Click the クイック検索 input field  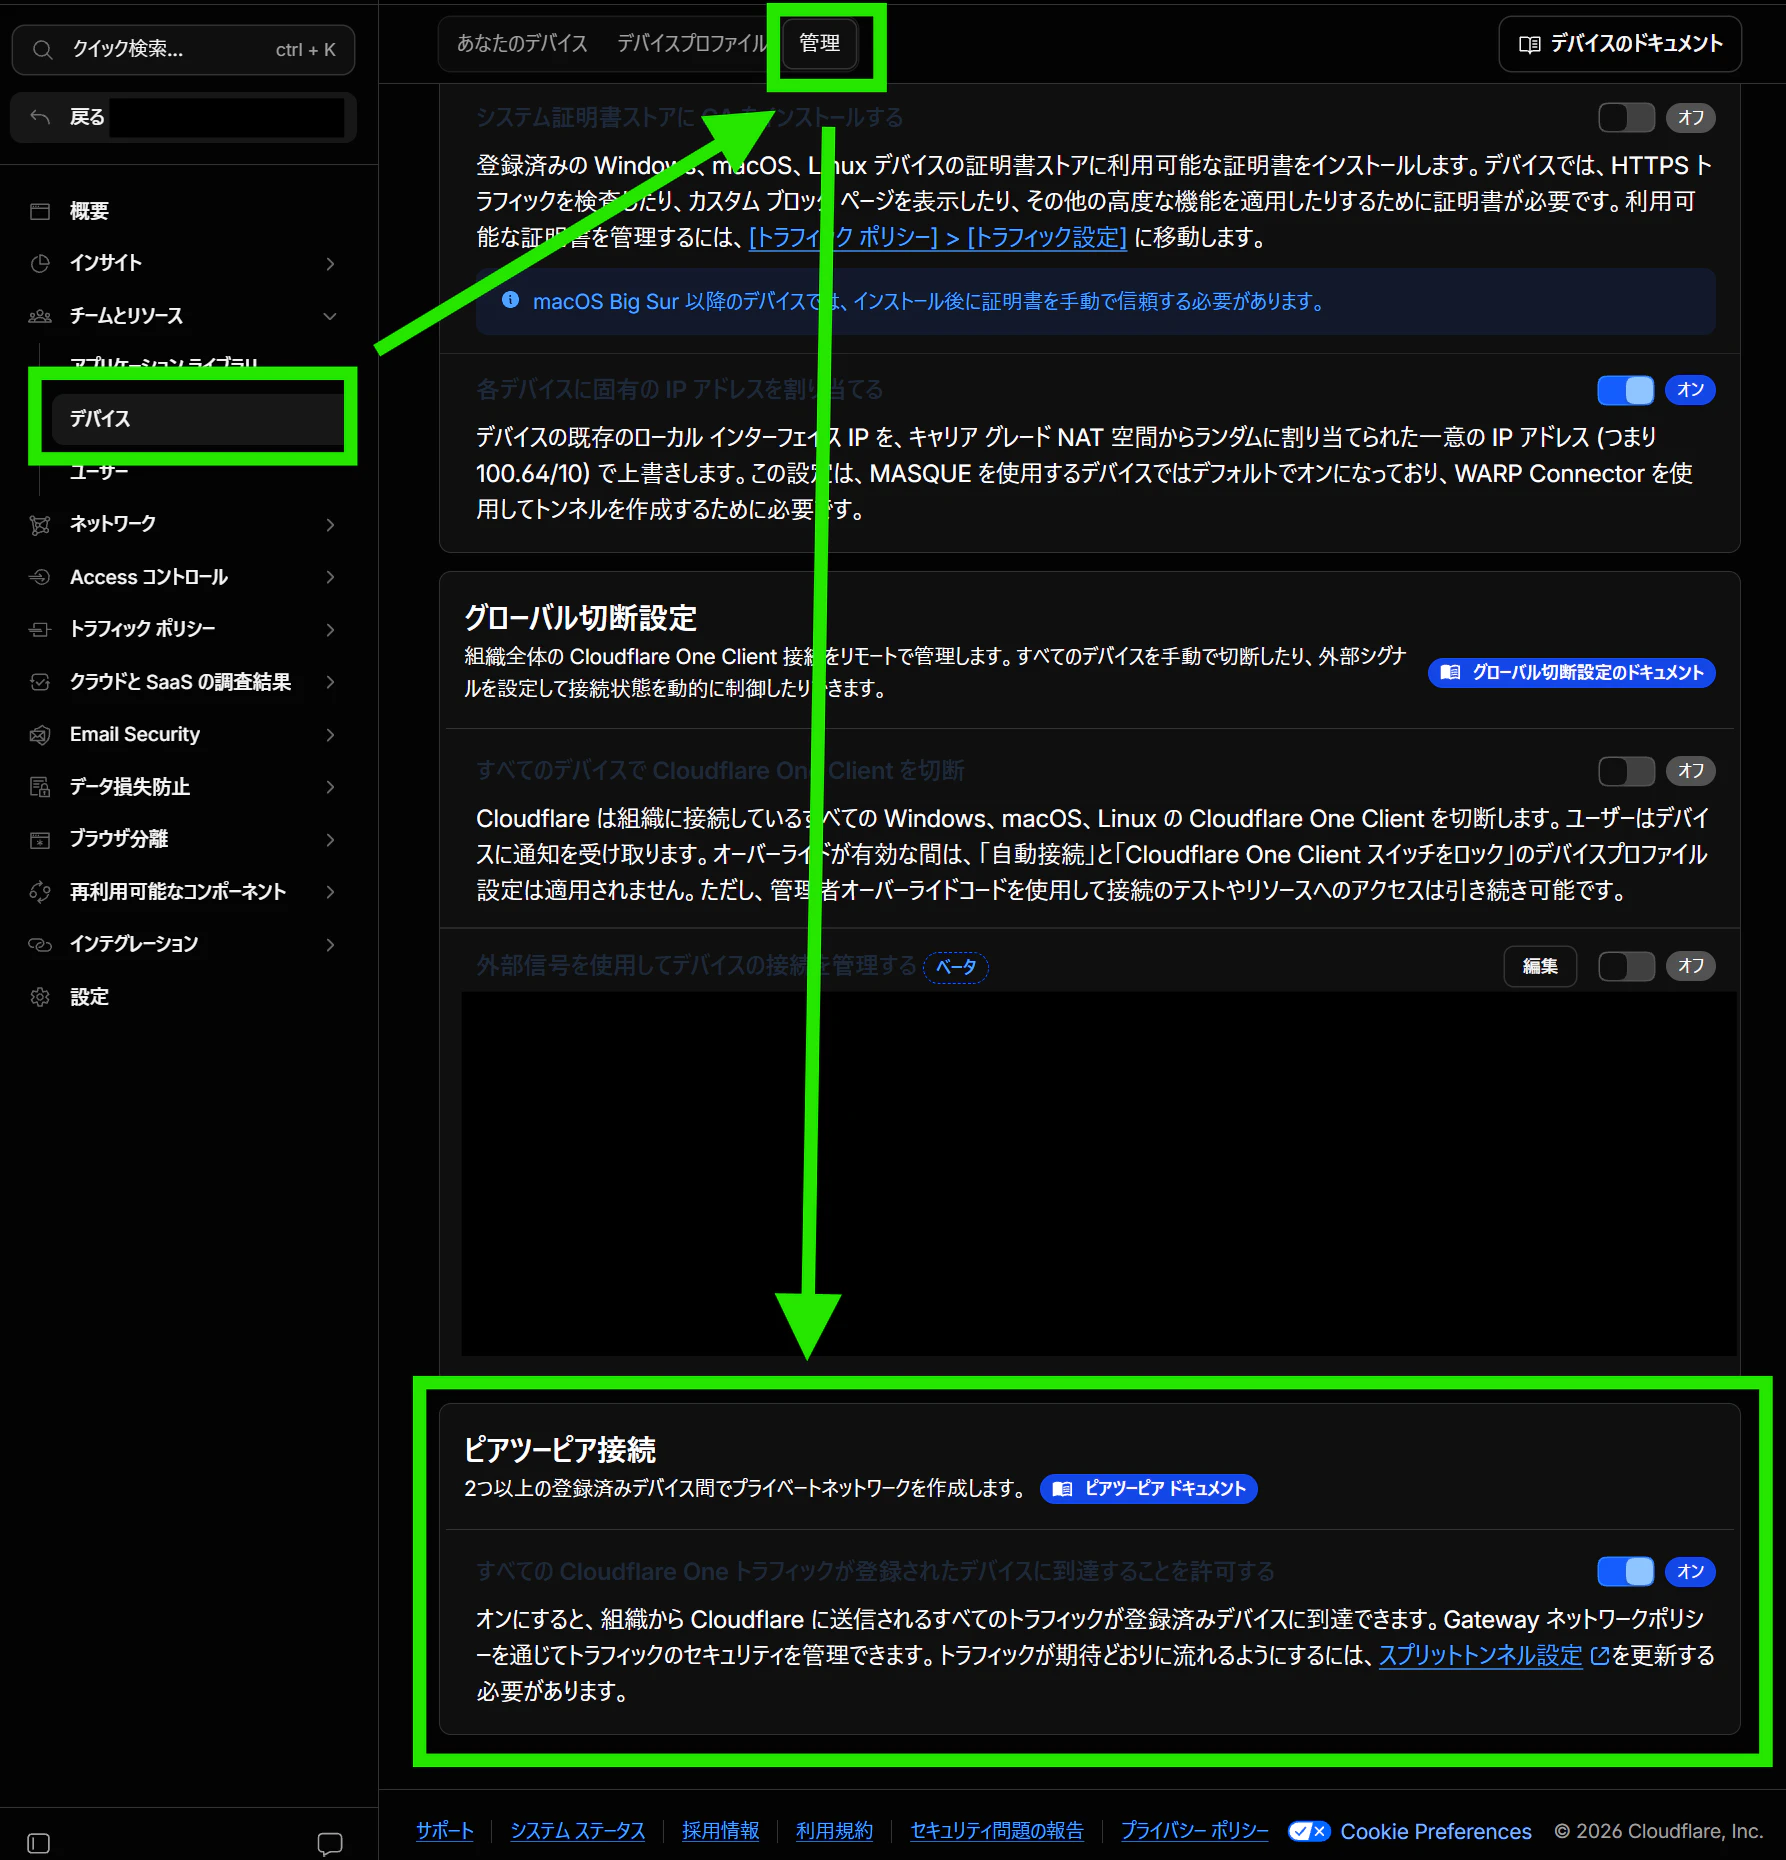[184, 50]
